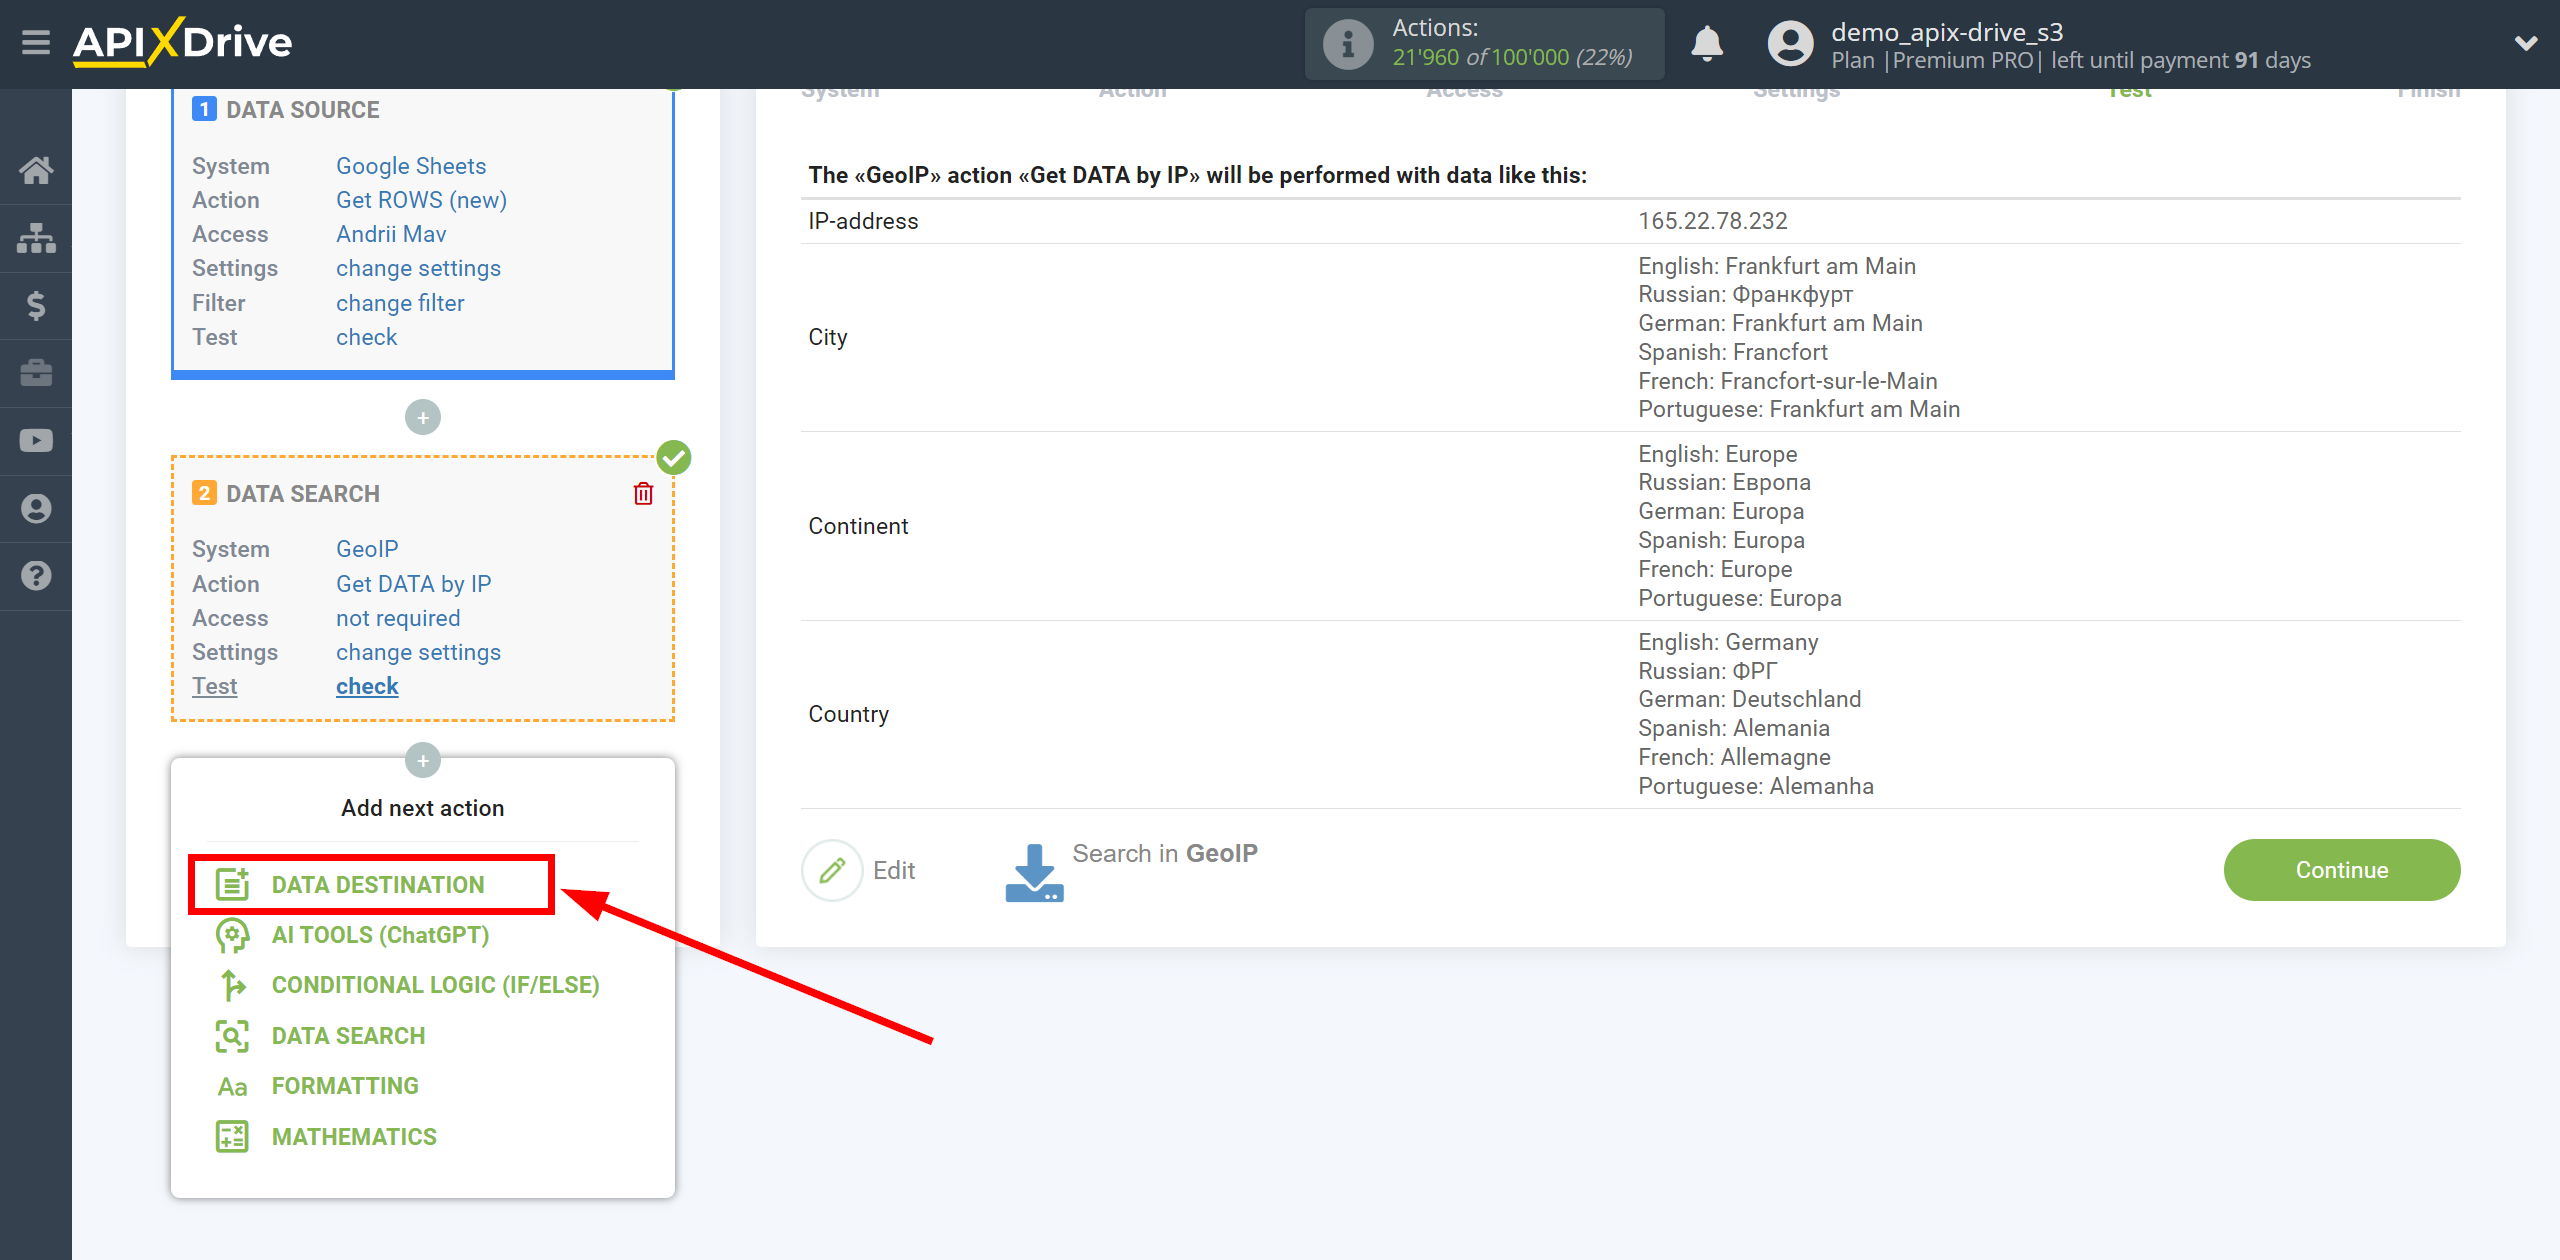Click not required access link
The image size is (2560, 1260).
(x=398, y=618)
